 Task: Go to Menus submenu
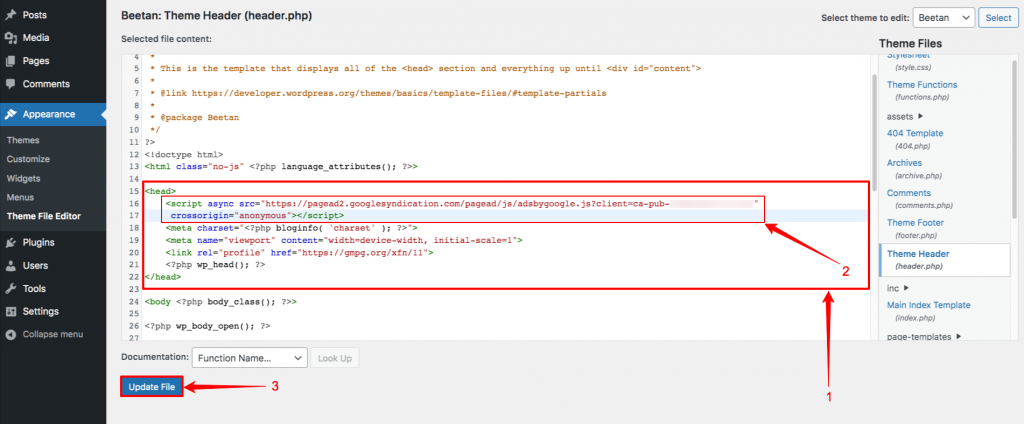click(x=20, y=197)
